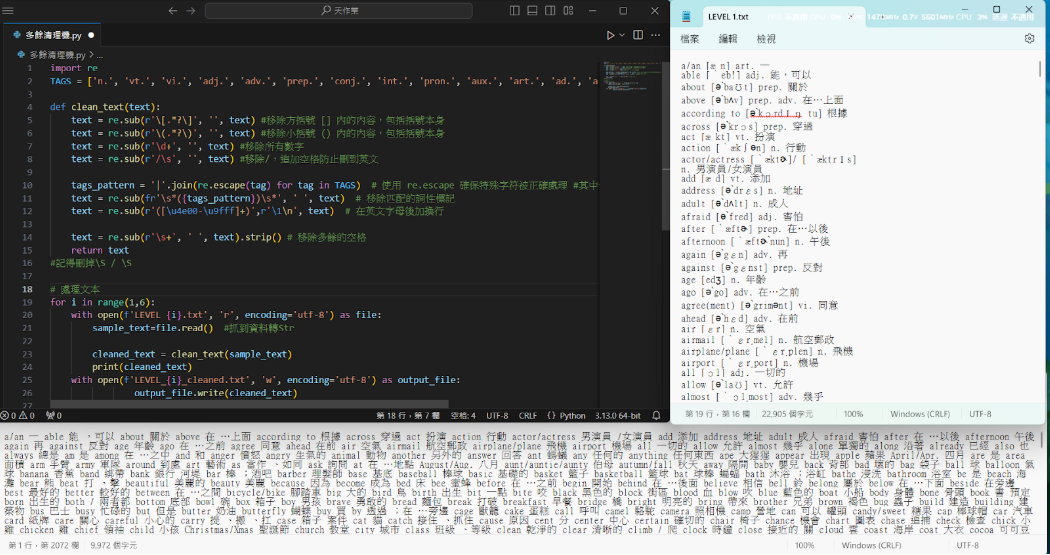1050x555 pixels.
Task: Open VS Code notifications bell
Action: click(x=657, y=416)
